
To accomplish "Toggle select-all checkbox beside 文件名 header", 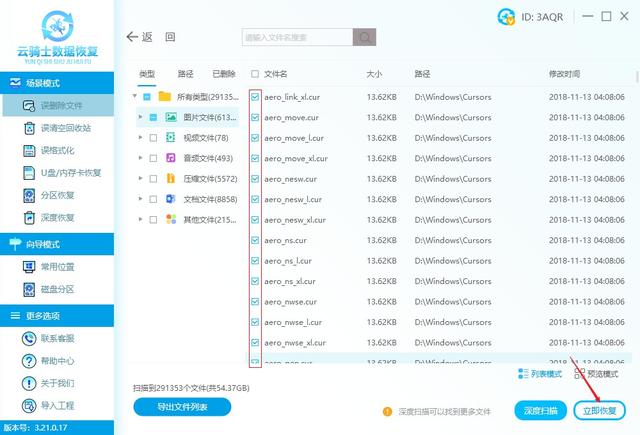I will coord(255,74).
